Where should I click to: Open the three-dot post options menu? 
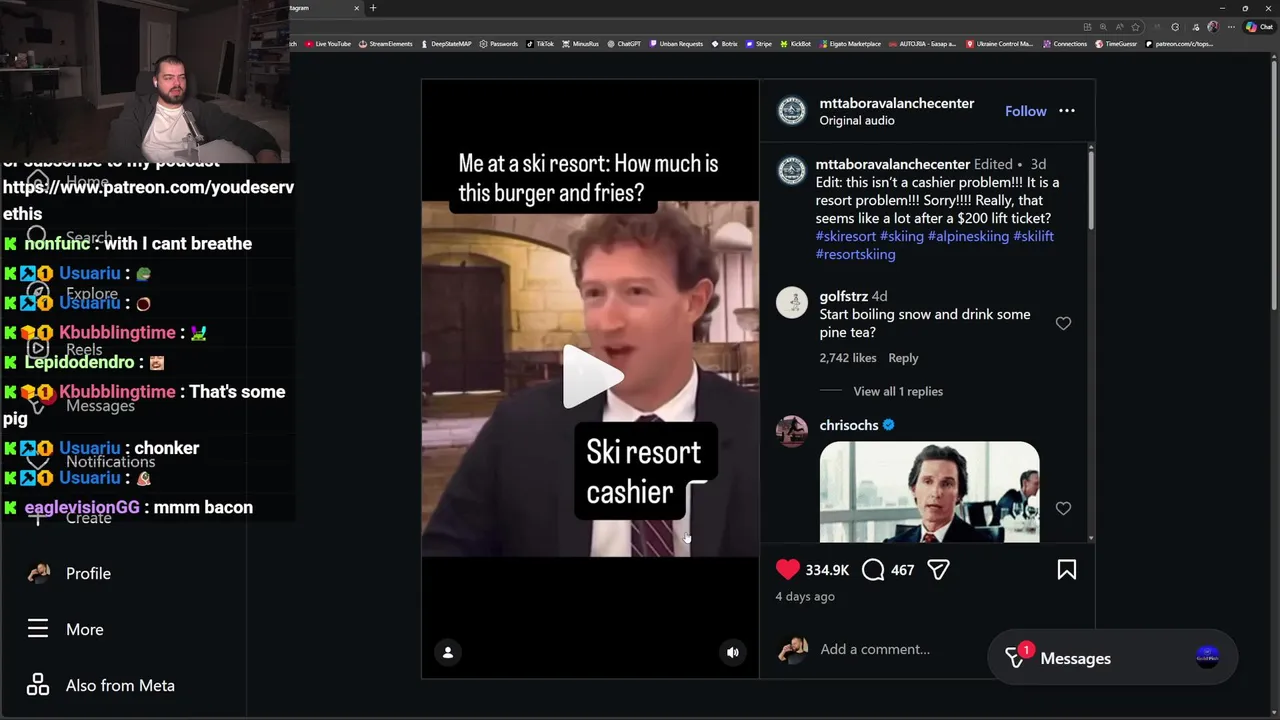pos(1067,111)
